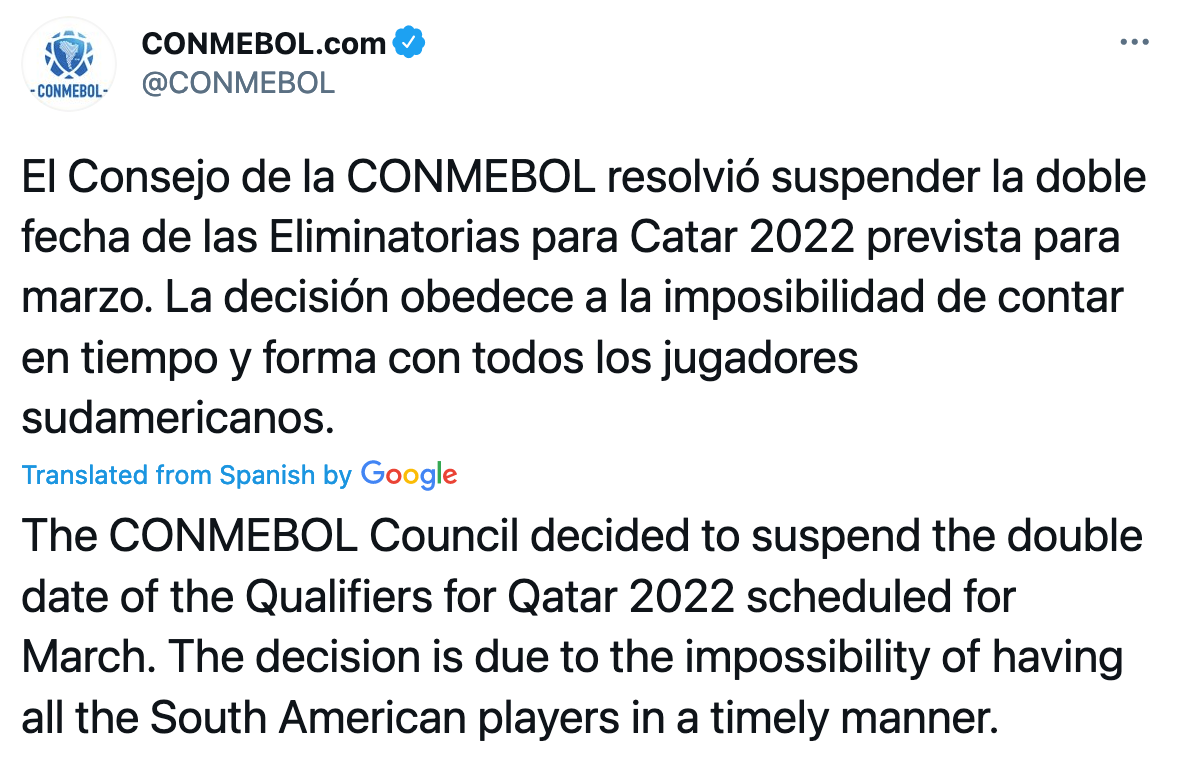This screenshot has height=764, width=1178.
Task: Click the word "sudamericanos" in the tweet
Action: [176, 418]
